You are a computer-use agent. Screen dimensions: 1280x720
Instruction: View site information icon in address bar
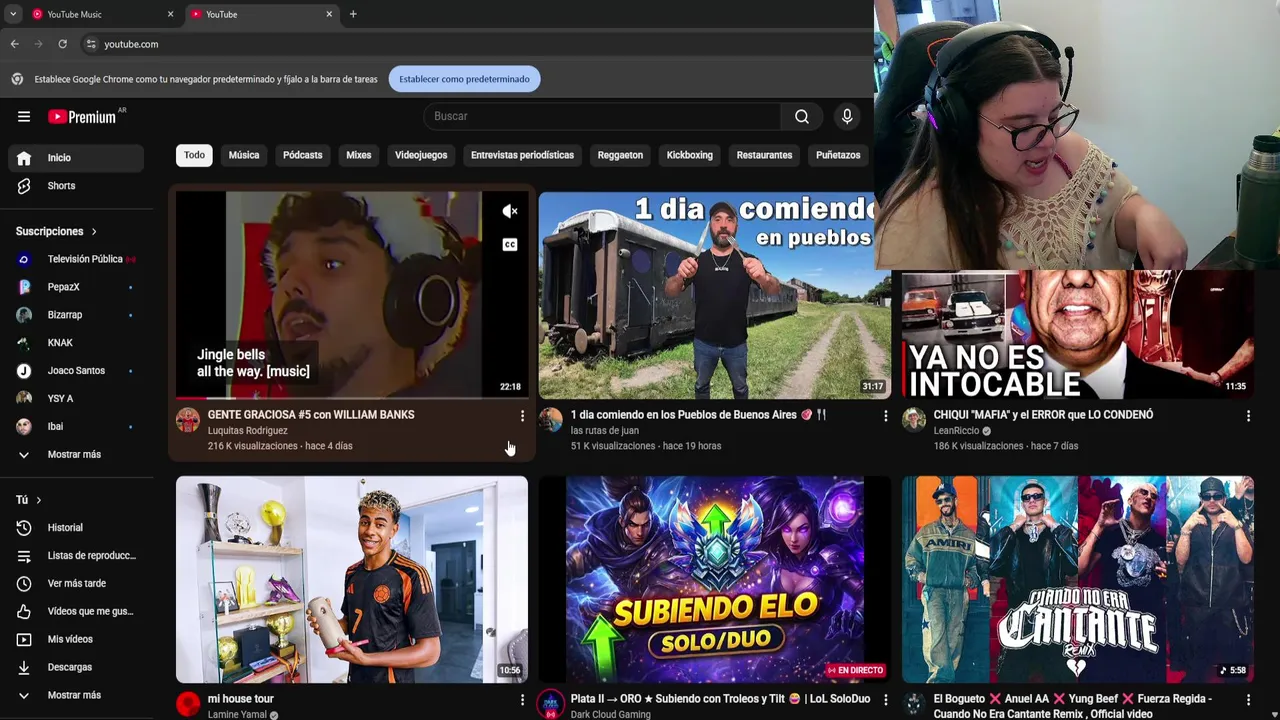click(x=91, y=44)
